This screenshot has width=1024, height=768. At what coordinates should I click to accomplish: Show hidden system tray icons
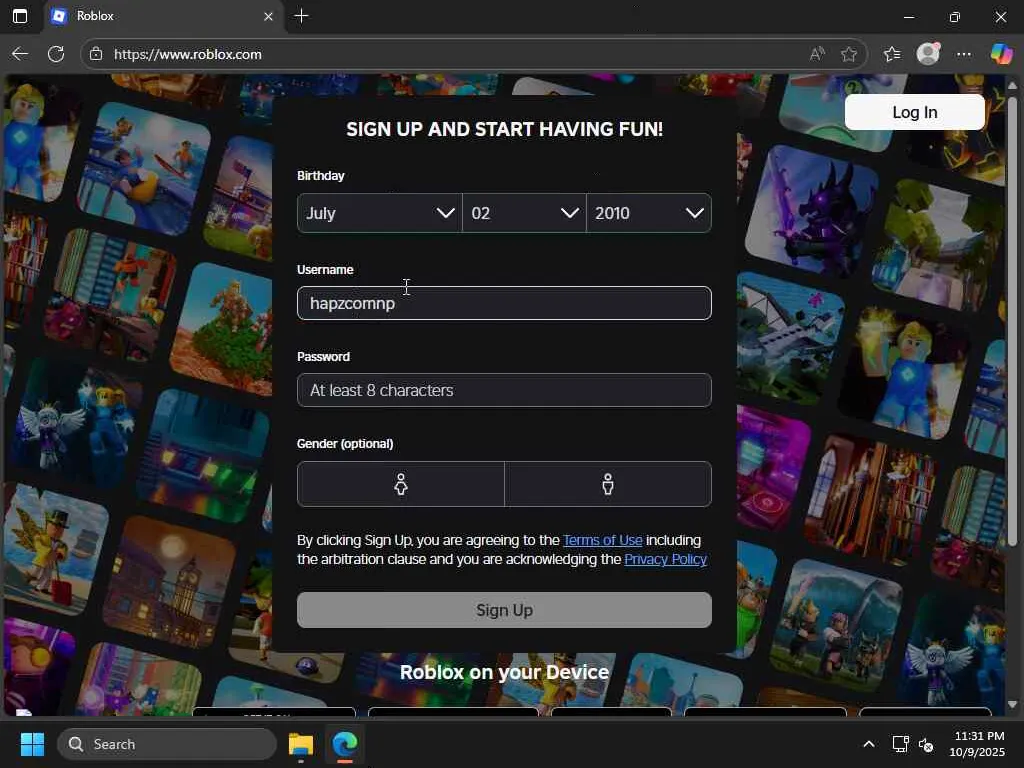[869, 744]
